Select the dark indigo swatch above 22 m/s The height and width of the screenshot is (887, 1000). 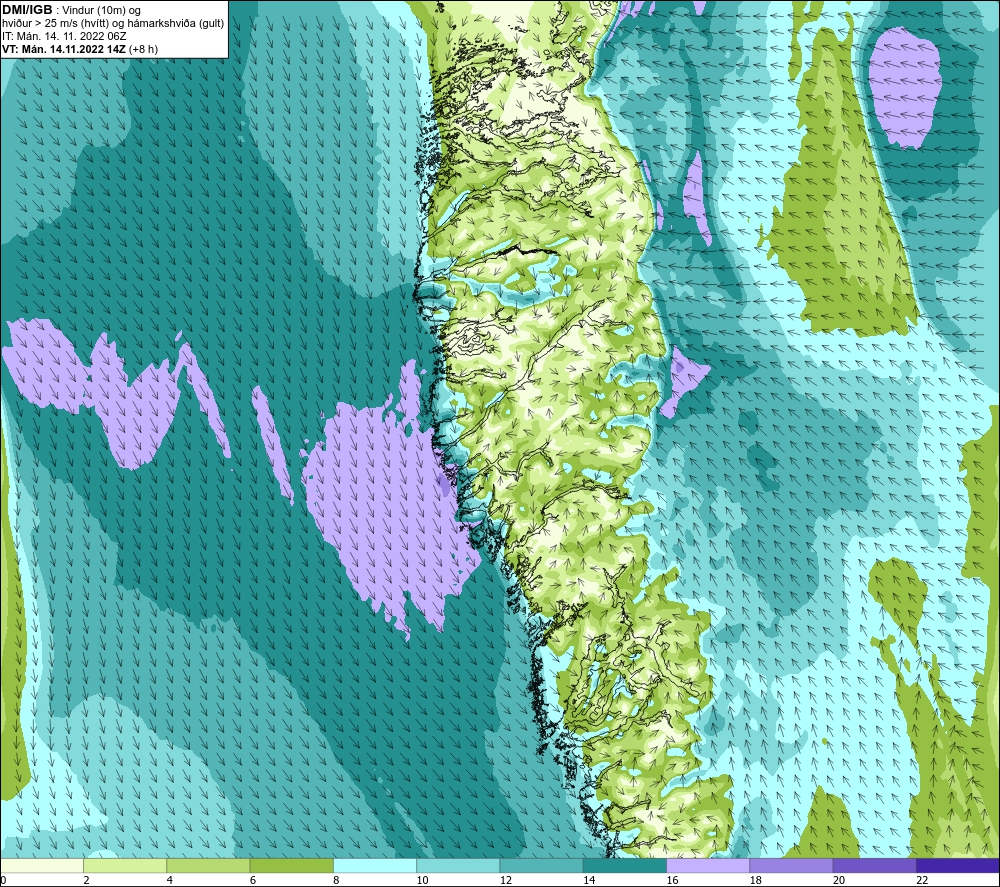point(958,865)
